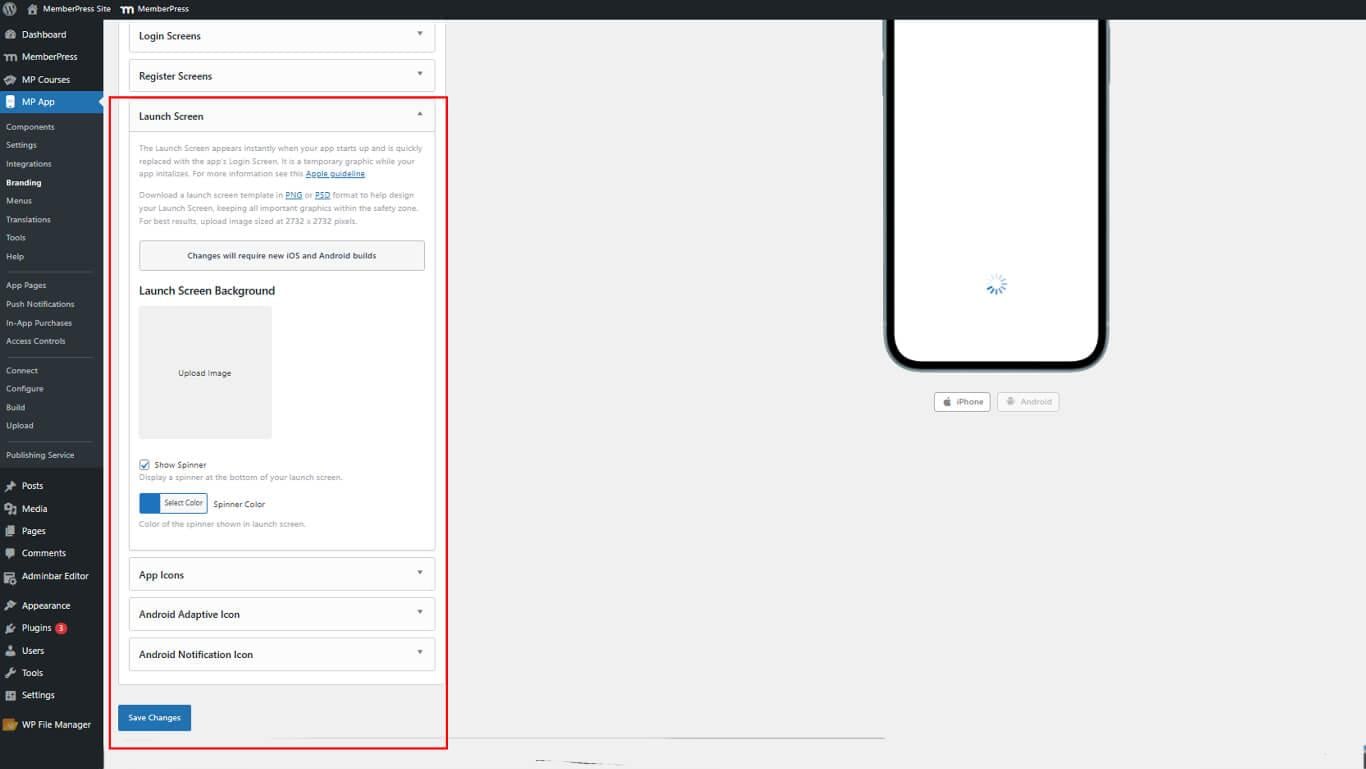Image resolution: width=1366 pixels, height=769 pixels.
Task: Switch preview to iPhone
Action: (x=962, y=402)
